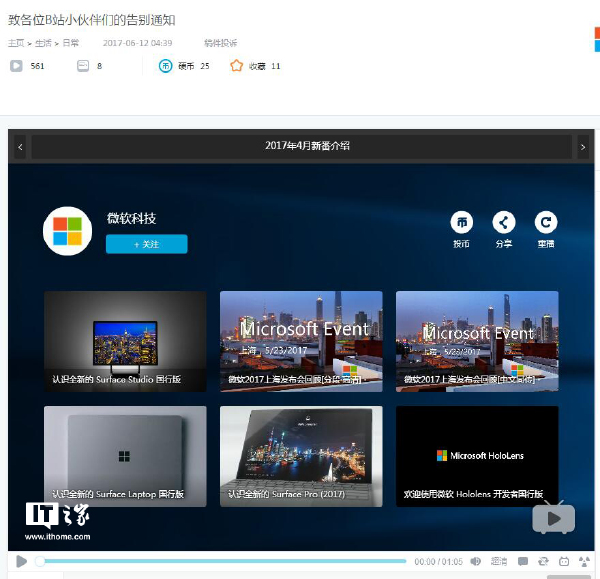Go to the next item with right arrow
Screen dimensions: 600x579
point(583,147)
